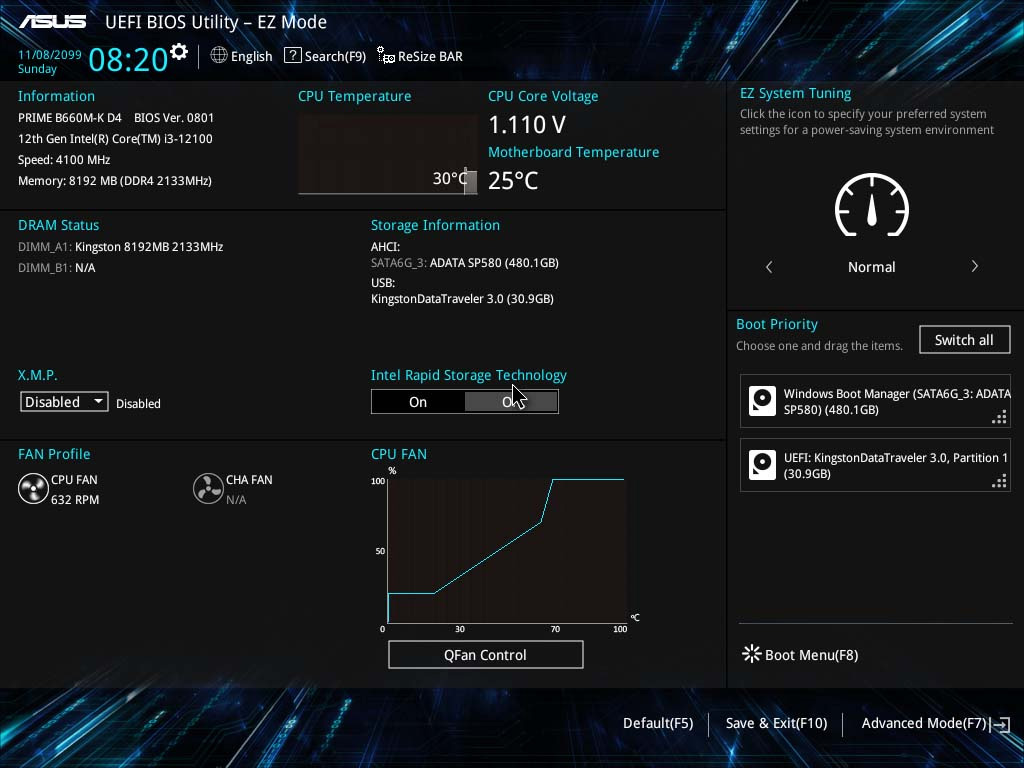Open QFan Control
1024x768 pixels.
485,654
